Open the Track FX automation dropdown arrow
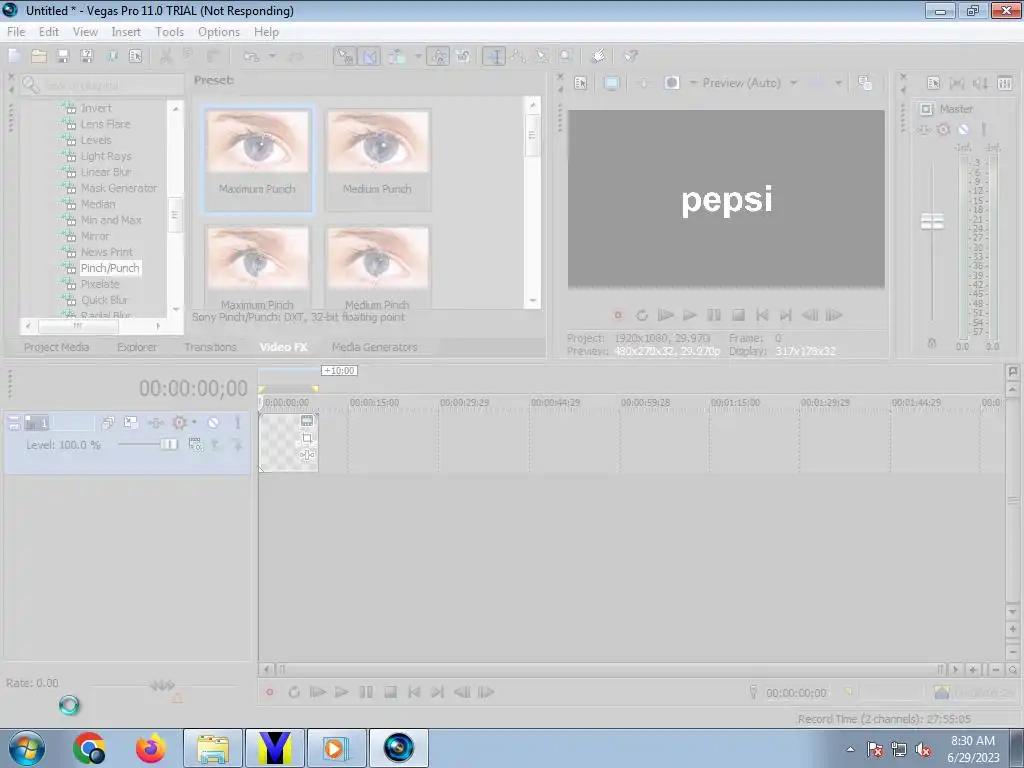The height and width of the screenshot is (768, 1024). click(x=194, y=423)
